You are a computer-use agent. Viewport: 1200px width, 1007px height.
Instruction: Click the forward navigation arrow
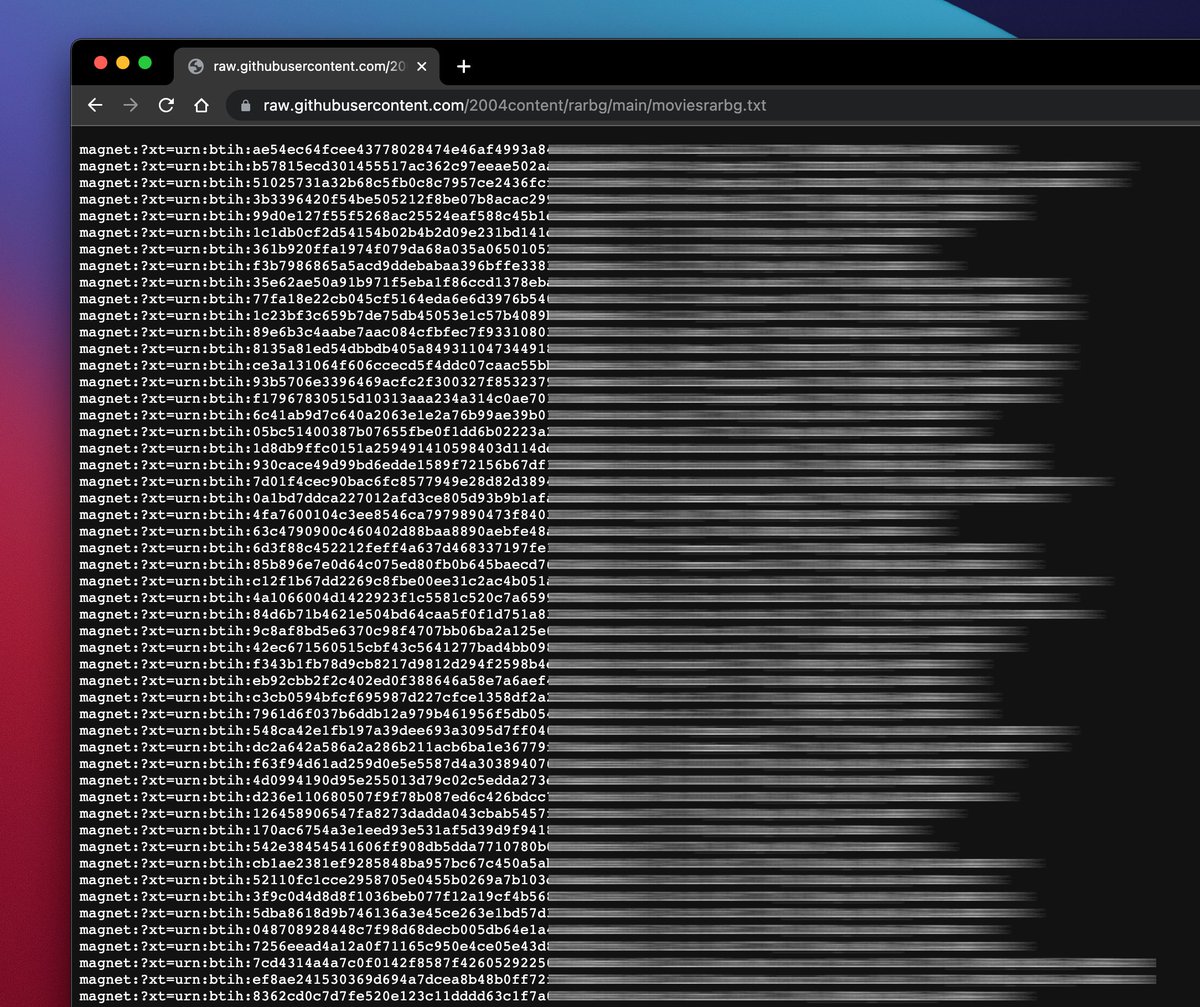pyautogui.click(x=130, y=105)
